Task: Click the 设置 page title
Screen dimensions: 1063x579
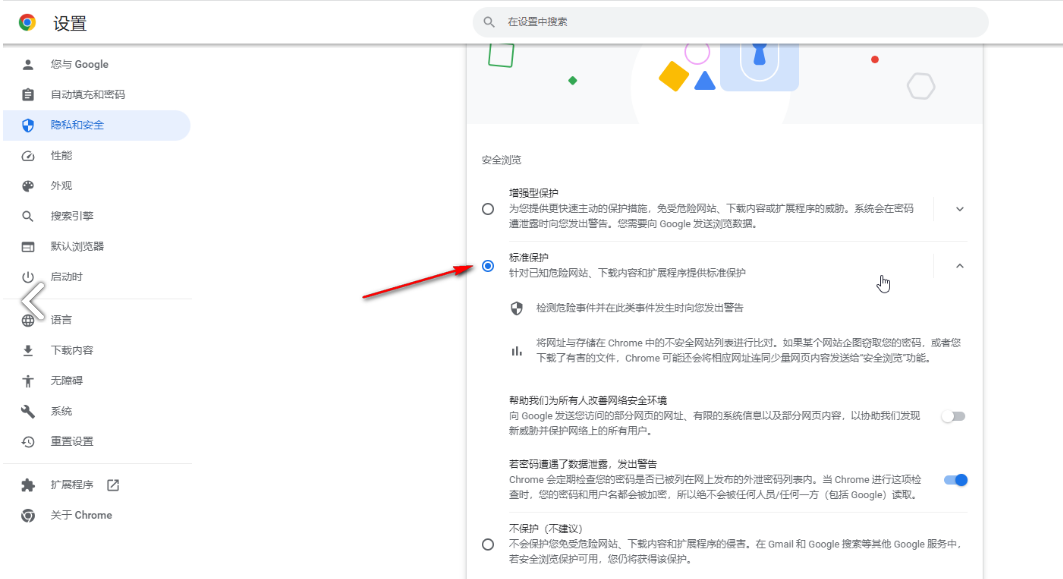Action: (x=70, y=24)
